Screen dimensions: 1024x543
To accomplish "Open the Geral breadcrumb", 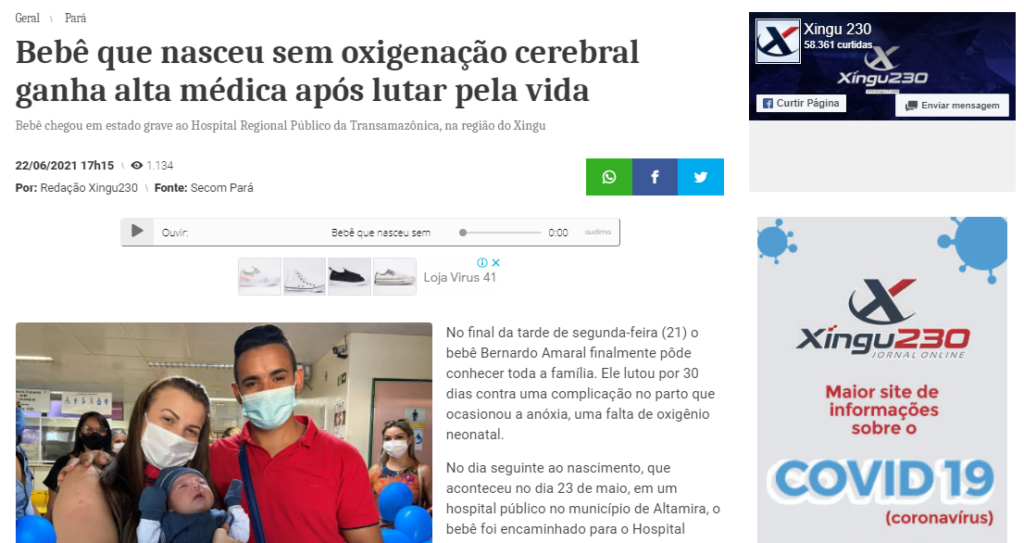I will (x=27, y=18).
